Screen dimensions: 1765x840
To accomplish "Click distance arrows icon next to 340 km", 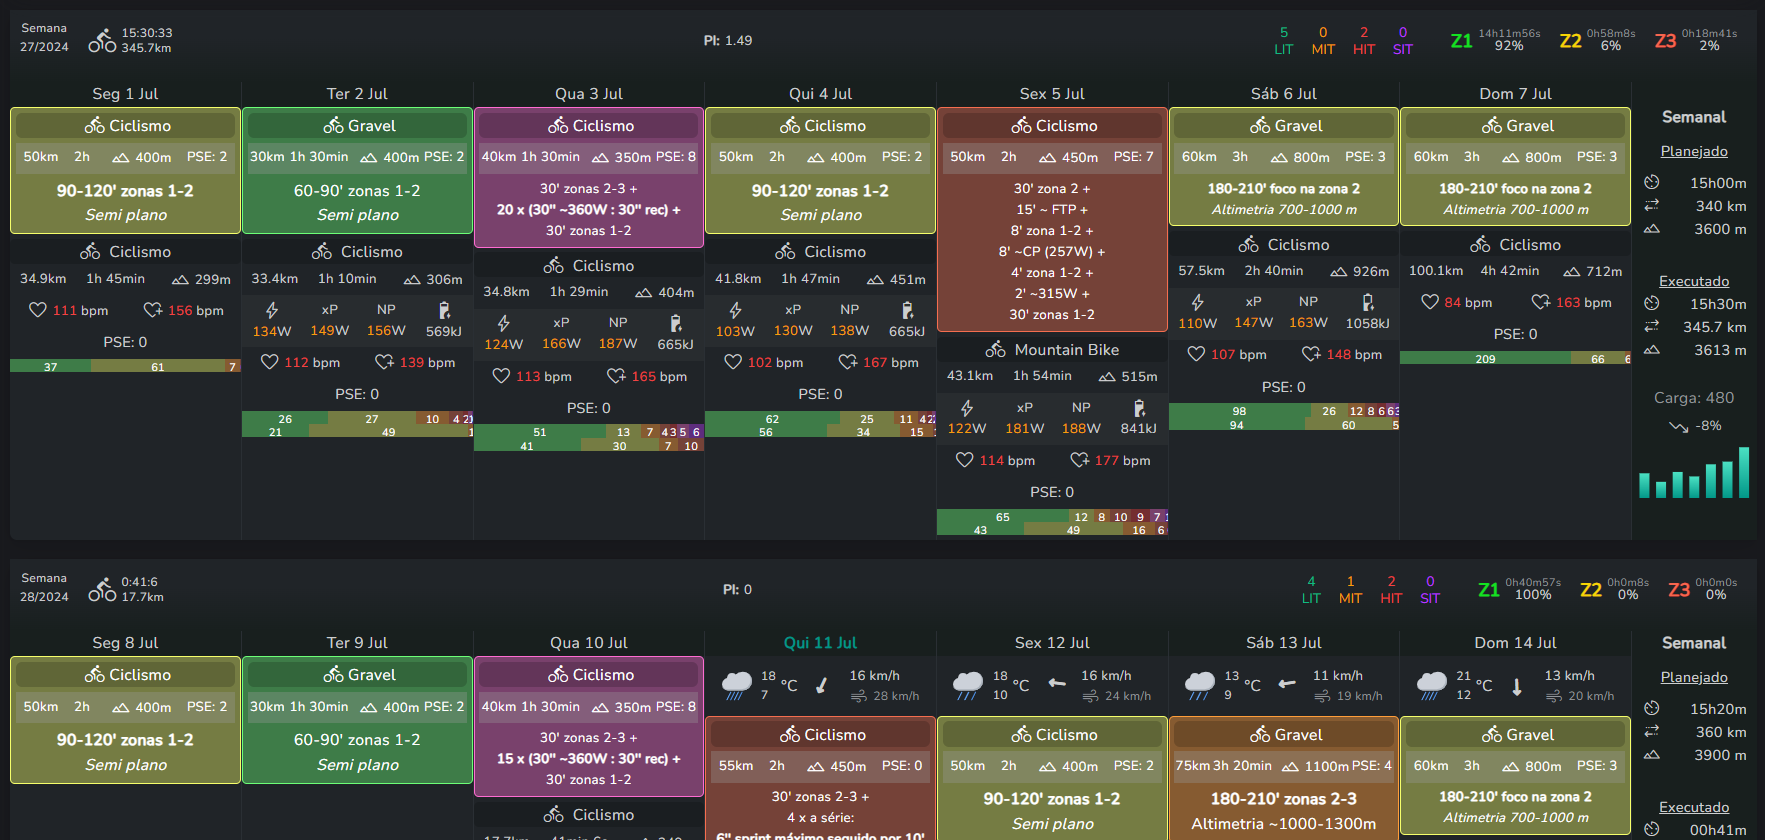I will click(1652, 205).
